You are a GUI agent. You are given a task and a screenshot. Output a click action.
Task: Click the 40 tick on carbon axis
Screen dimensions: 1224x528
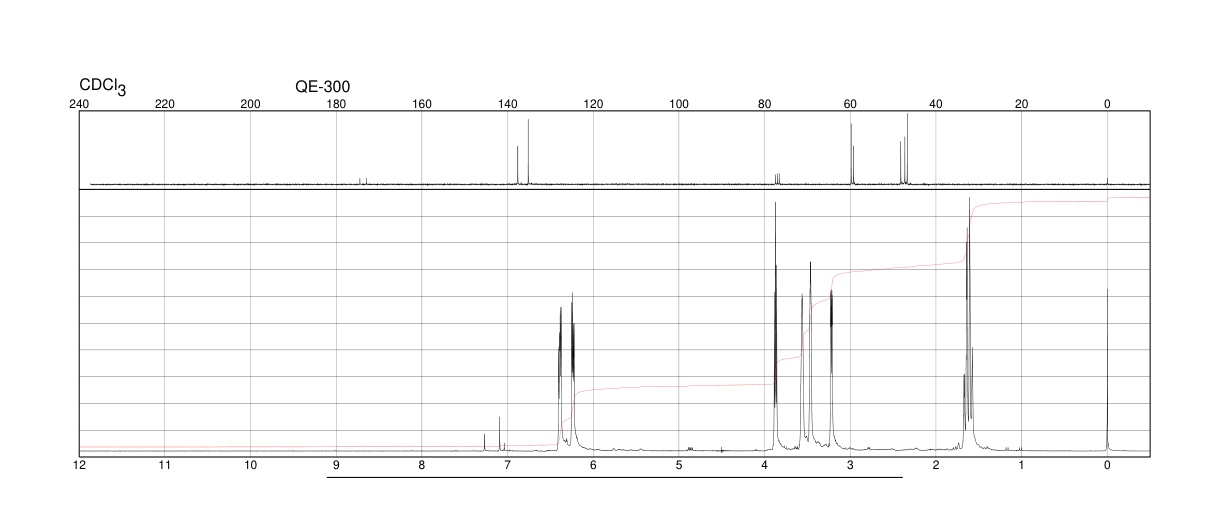[x=936, y=103]
